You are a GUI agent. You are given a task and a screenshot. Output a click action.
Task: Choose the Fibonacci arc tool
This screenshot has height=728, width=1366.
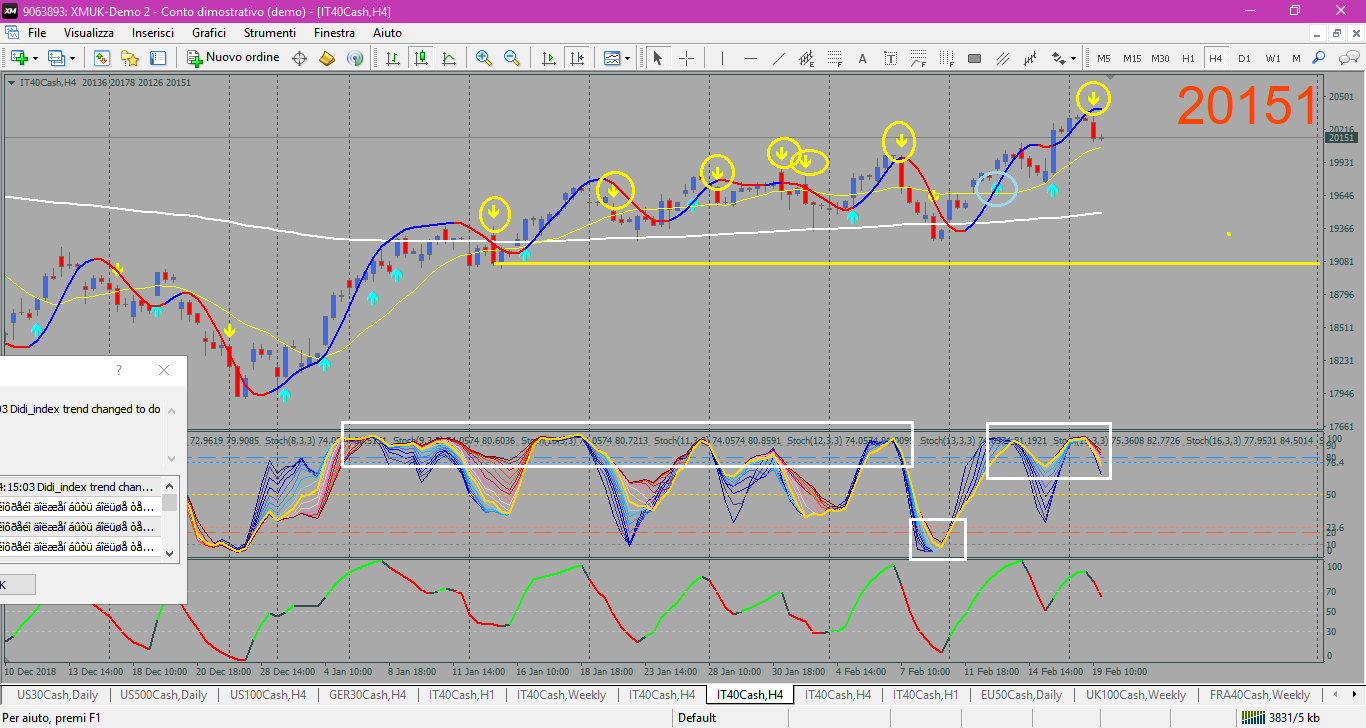coord(919,58)
